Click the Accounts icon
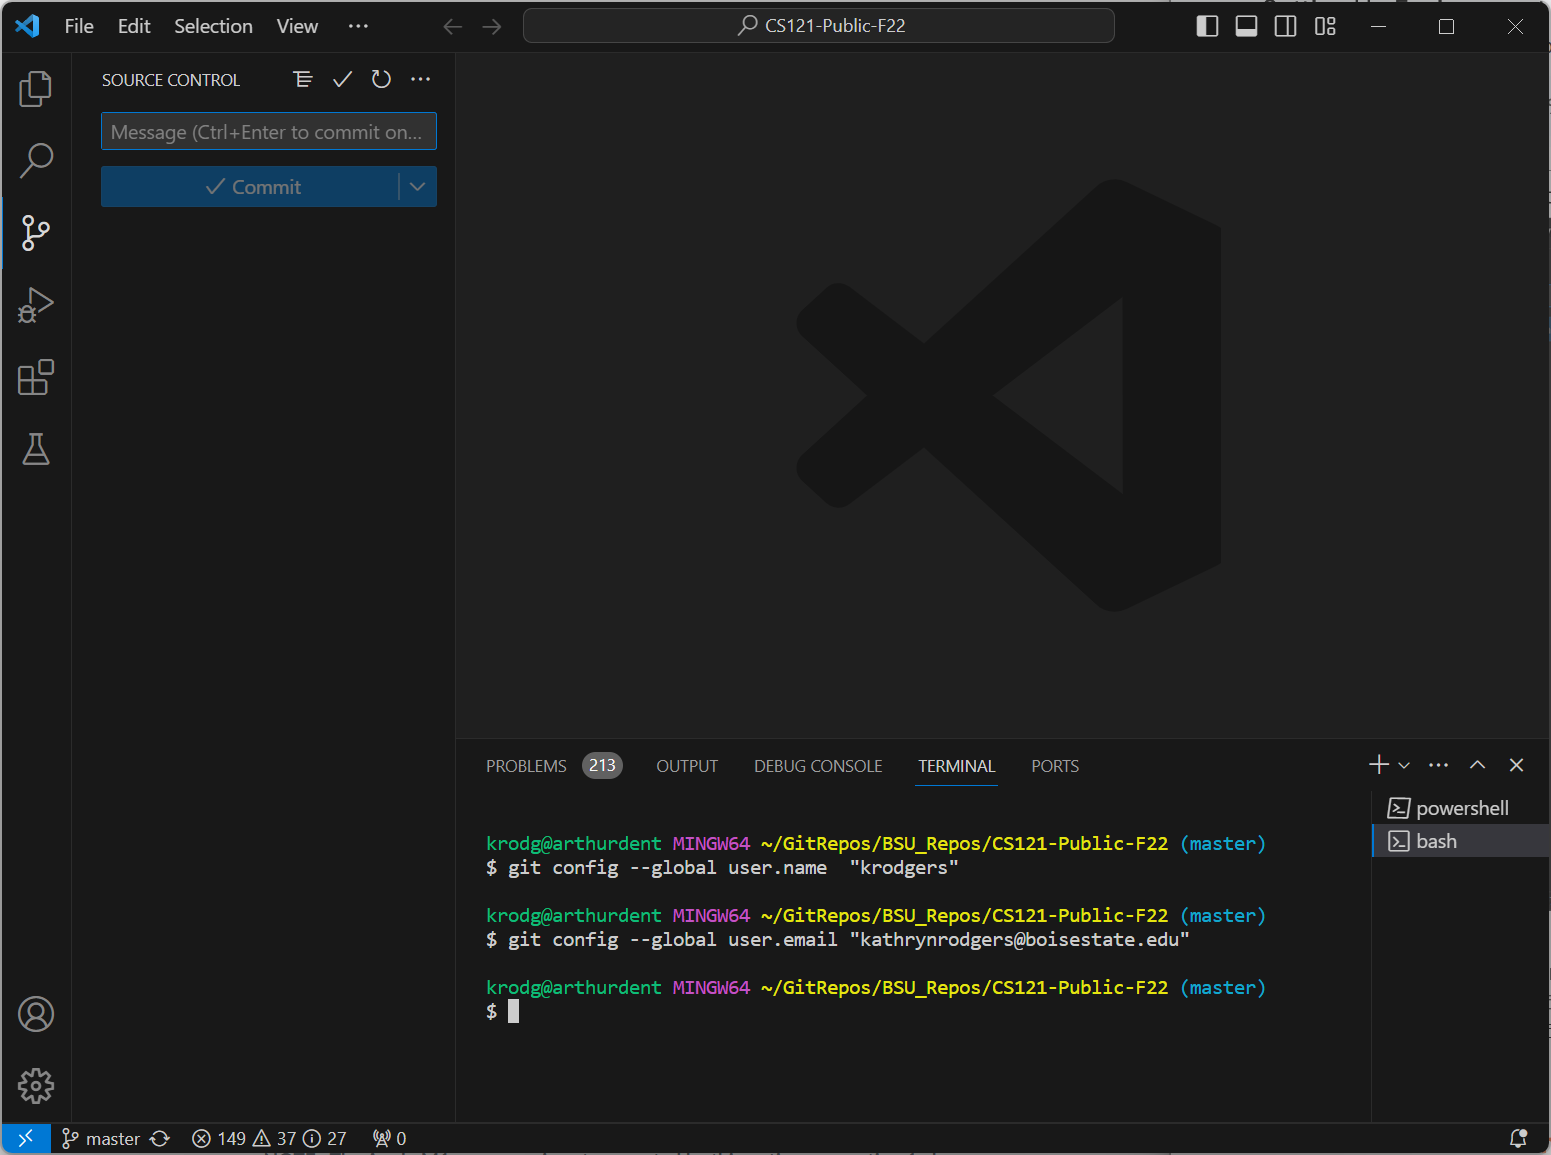 pos(36,1014)
